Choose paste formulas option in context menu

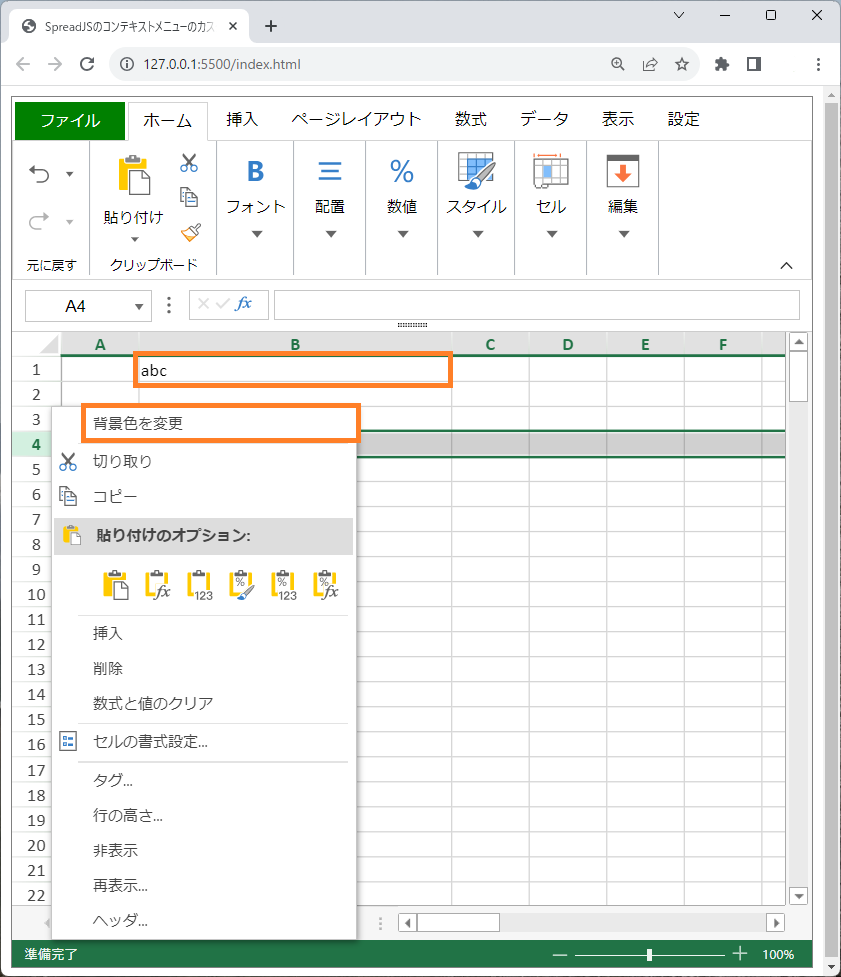click(158, 585)
